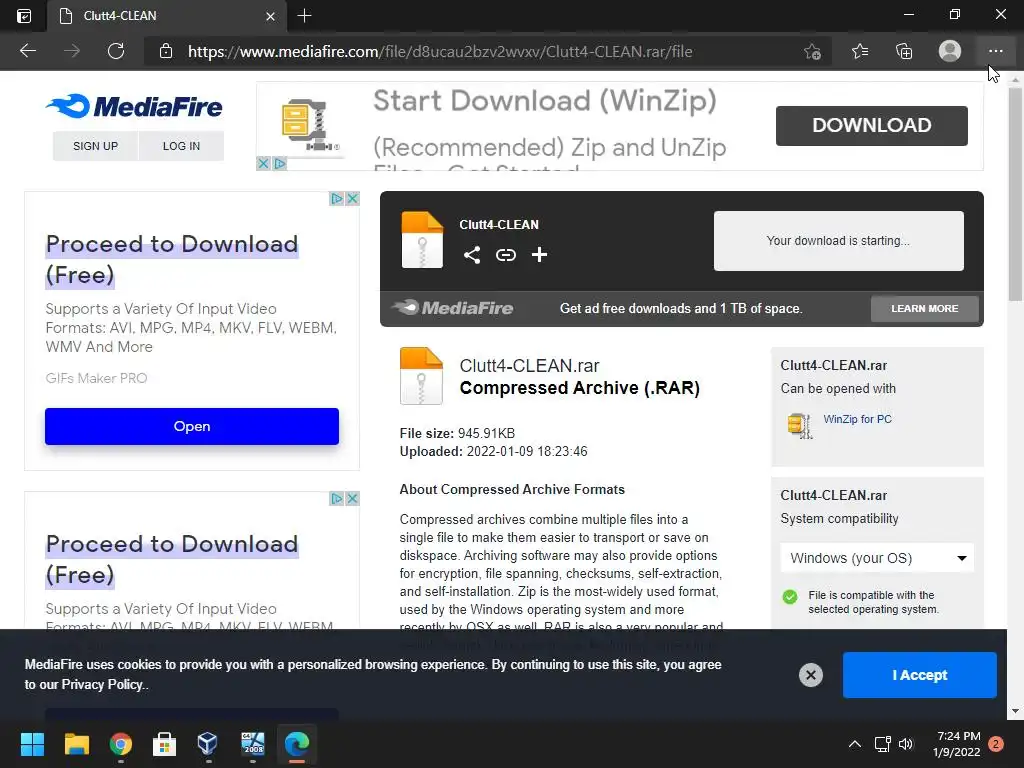Close the second left sidebar ad
1024x768 pixels.
point(353,499)
